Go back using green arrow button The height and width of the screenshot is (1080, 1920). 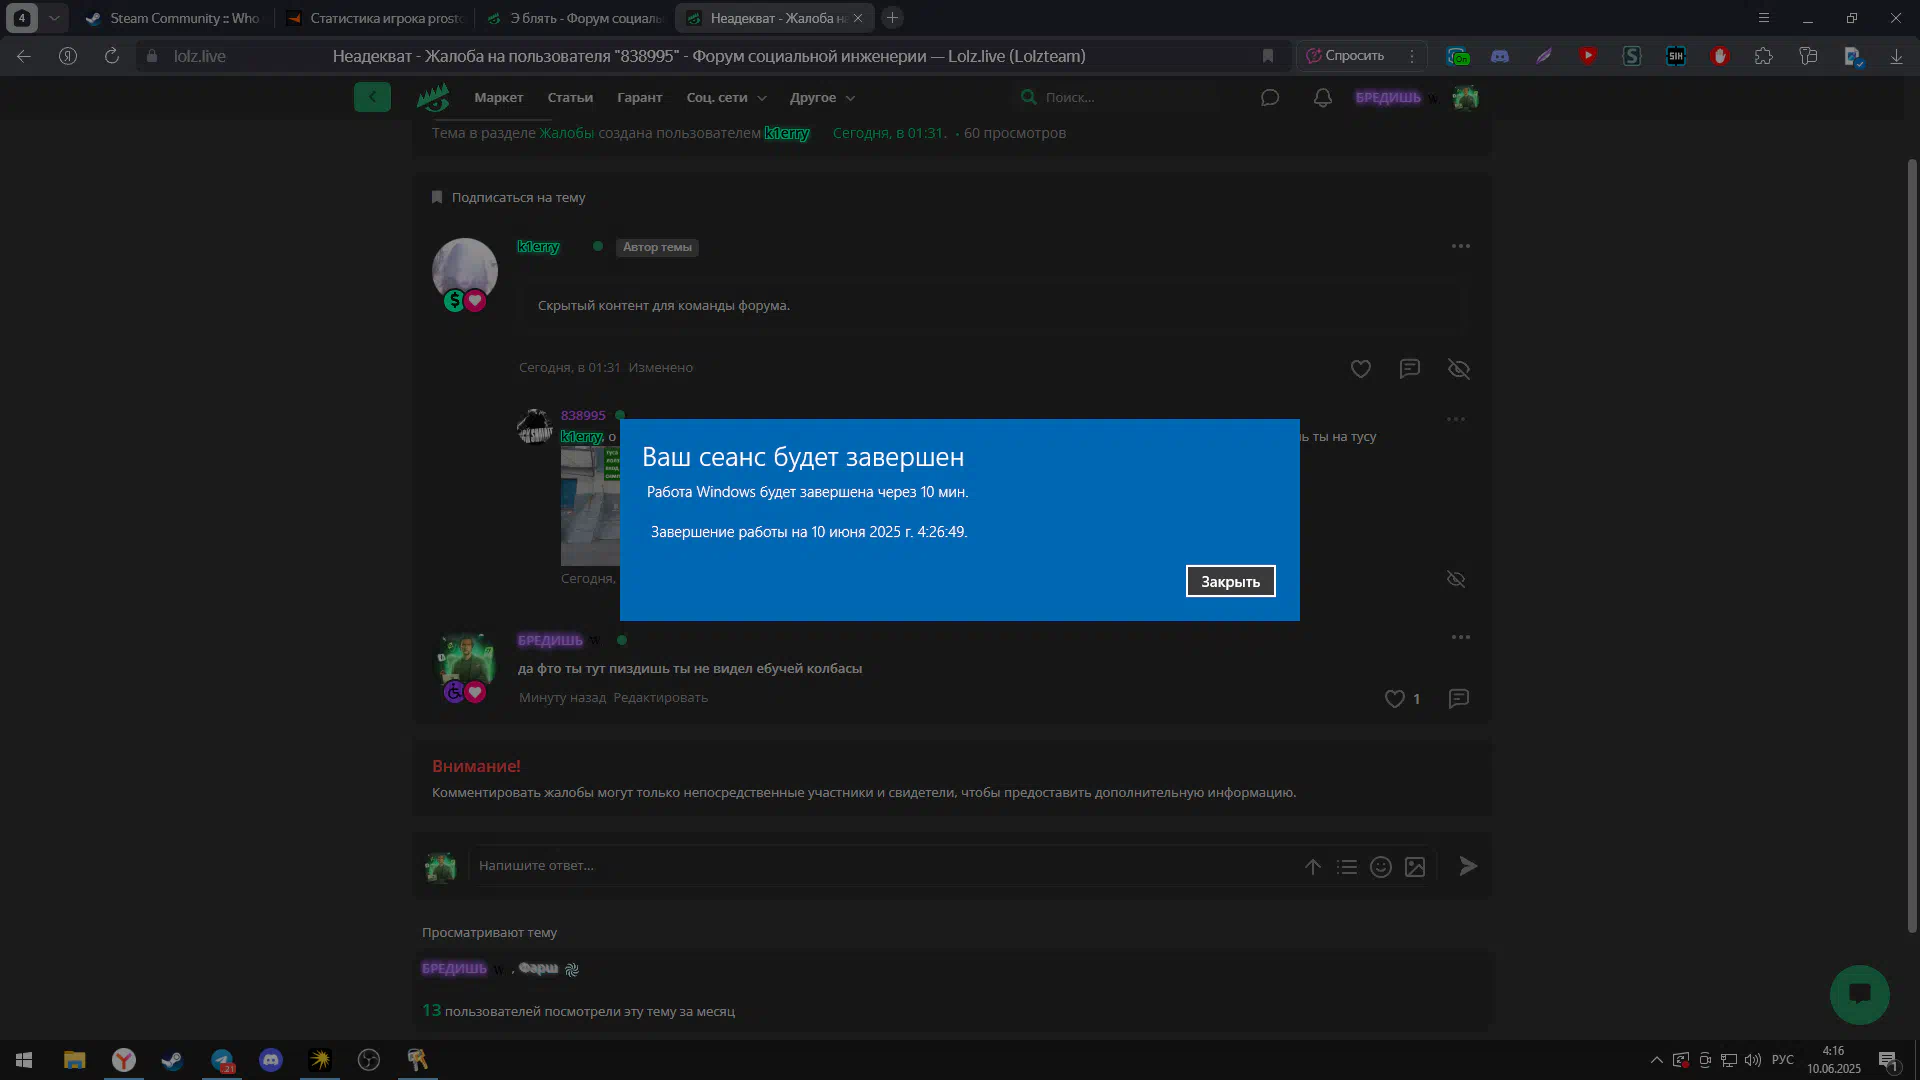[372, 97]
